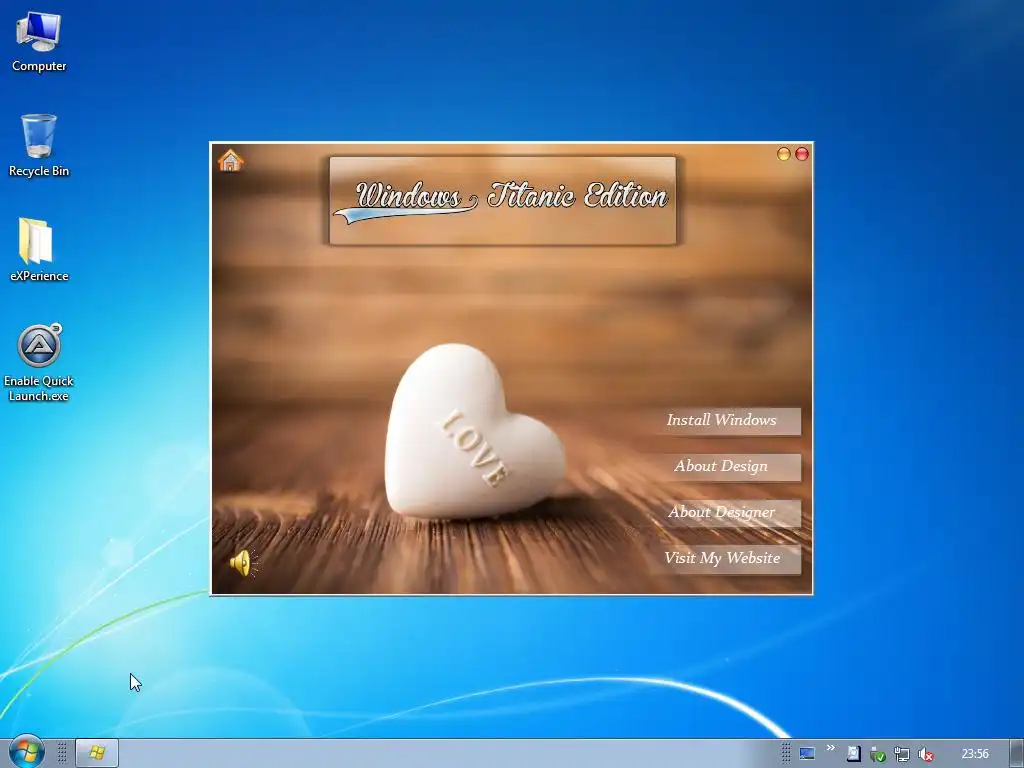Click the show desktop toolbar icon in taskbar
1024x768 pixels.
pyautogui.click(x=807, y=754)
